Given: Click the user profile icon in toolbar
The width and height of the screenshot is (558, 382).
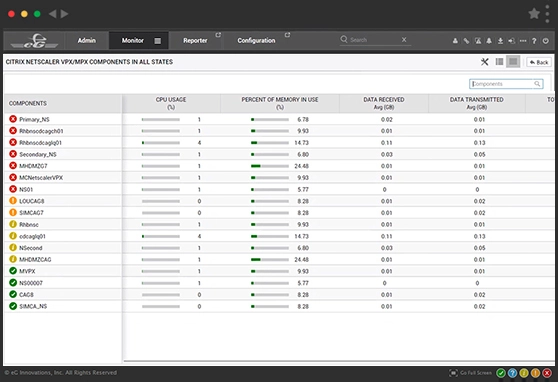Looking at the screenshot, I should click(x=455, y=41).
